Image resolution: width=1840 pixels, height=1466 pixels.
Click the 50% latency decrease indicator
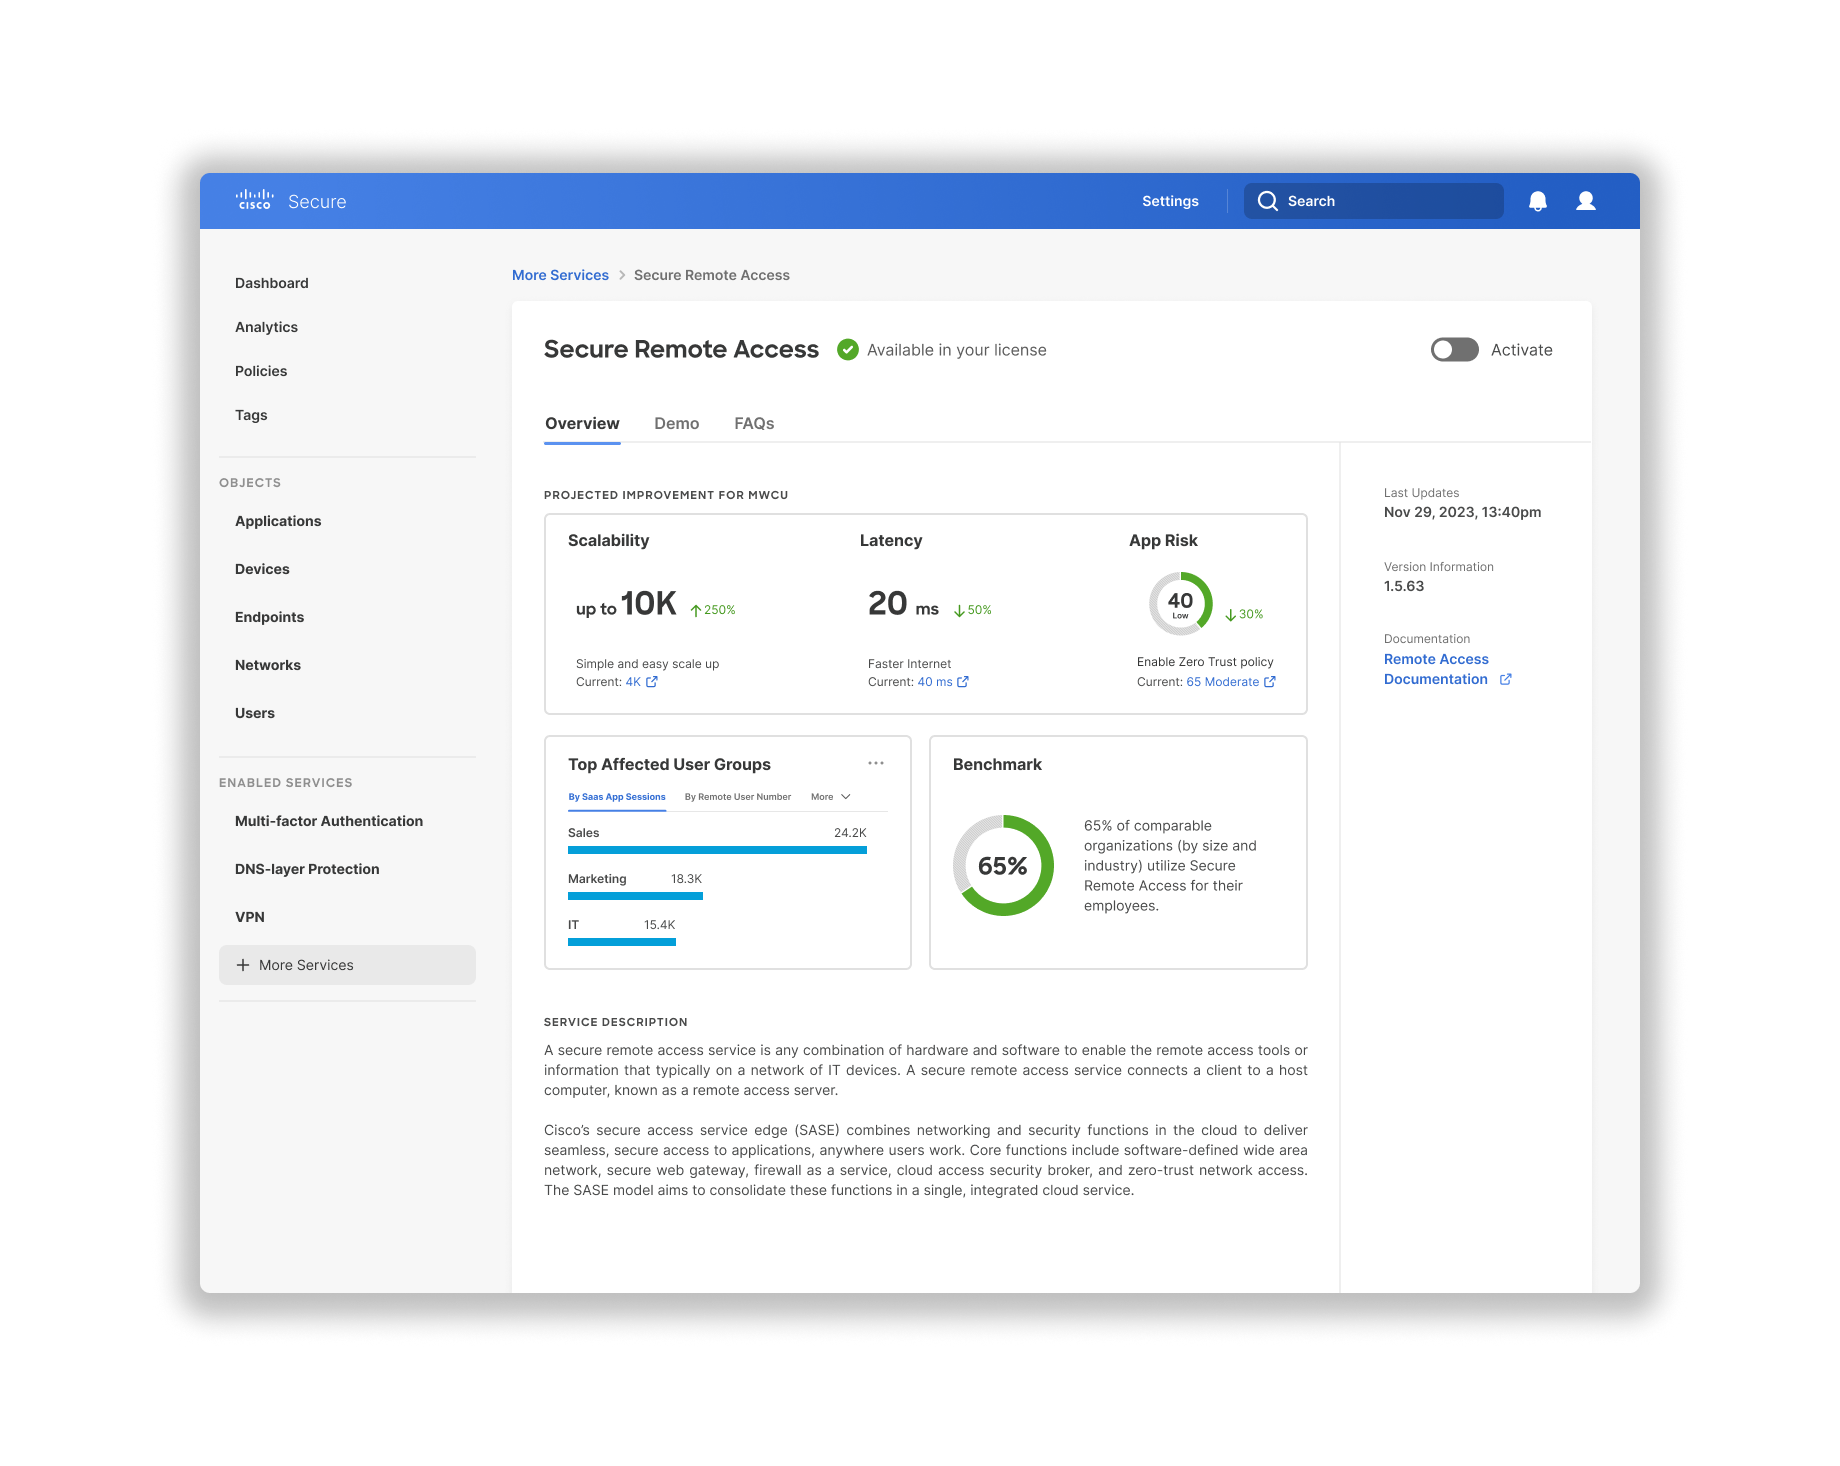(973, 610)
